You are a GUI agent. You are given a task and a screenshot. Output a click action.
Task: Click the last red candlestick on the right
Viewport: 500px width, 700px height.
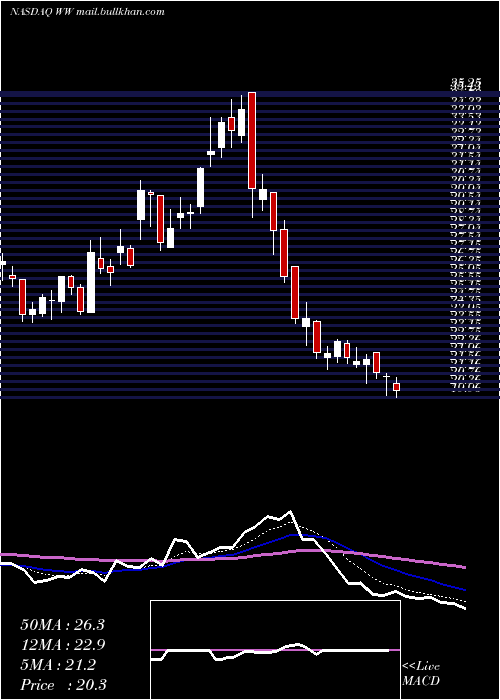[x=396, y=387]
